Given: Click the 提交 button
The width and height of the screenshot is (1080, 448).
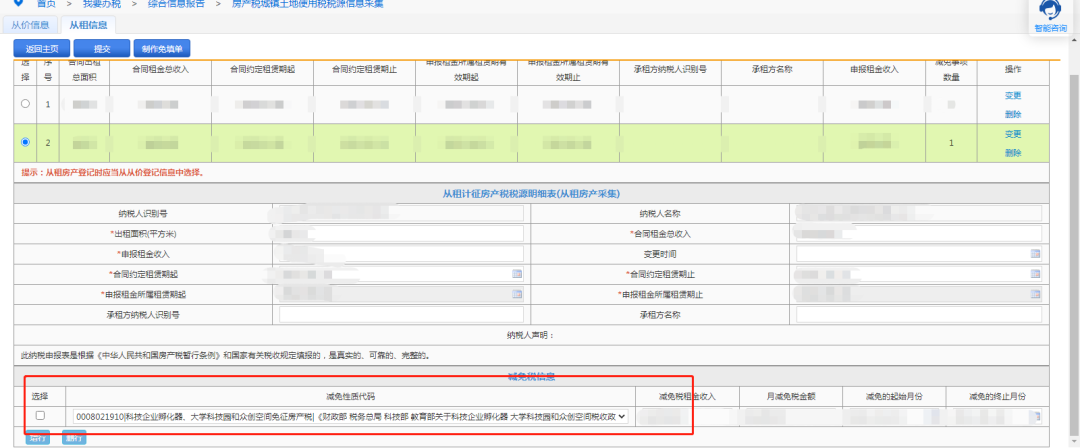Looking at the screenshot, I should [x=101, y=49].
